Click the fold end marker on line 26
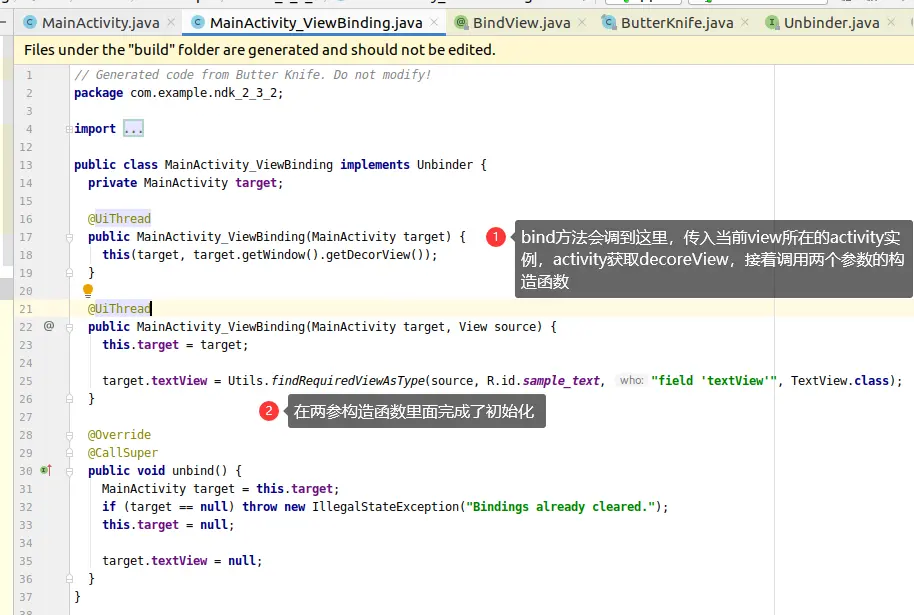Viewport: 914px width, 615px height. tap(69, 399)
